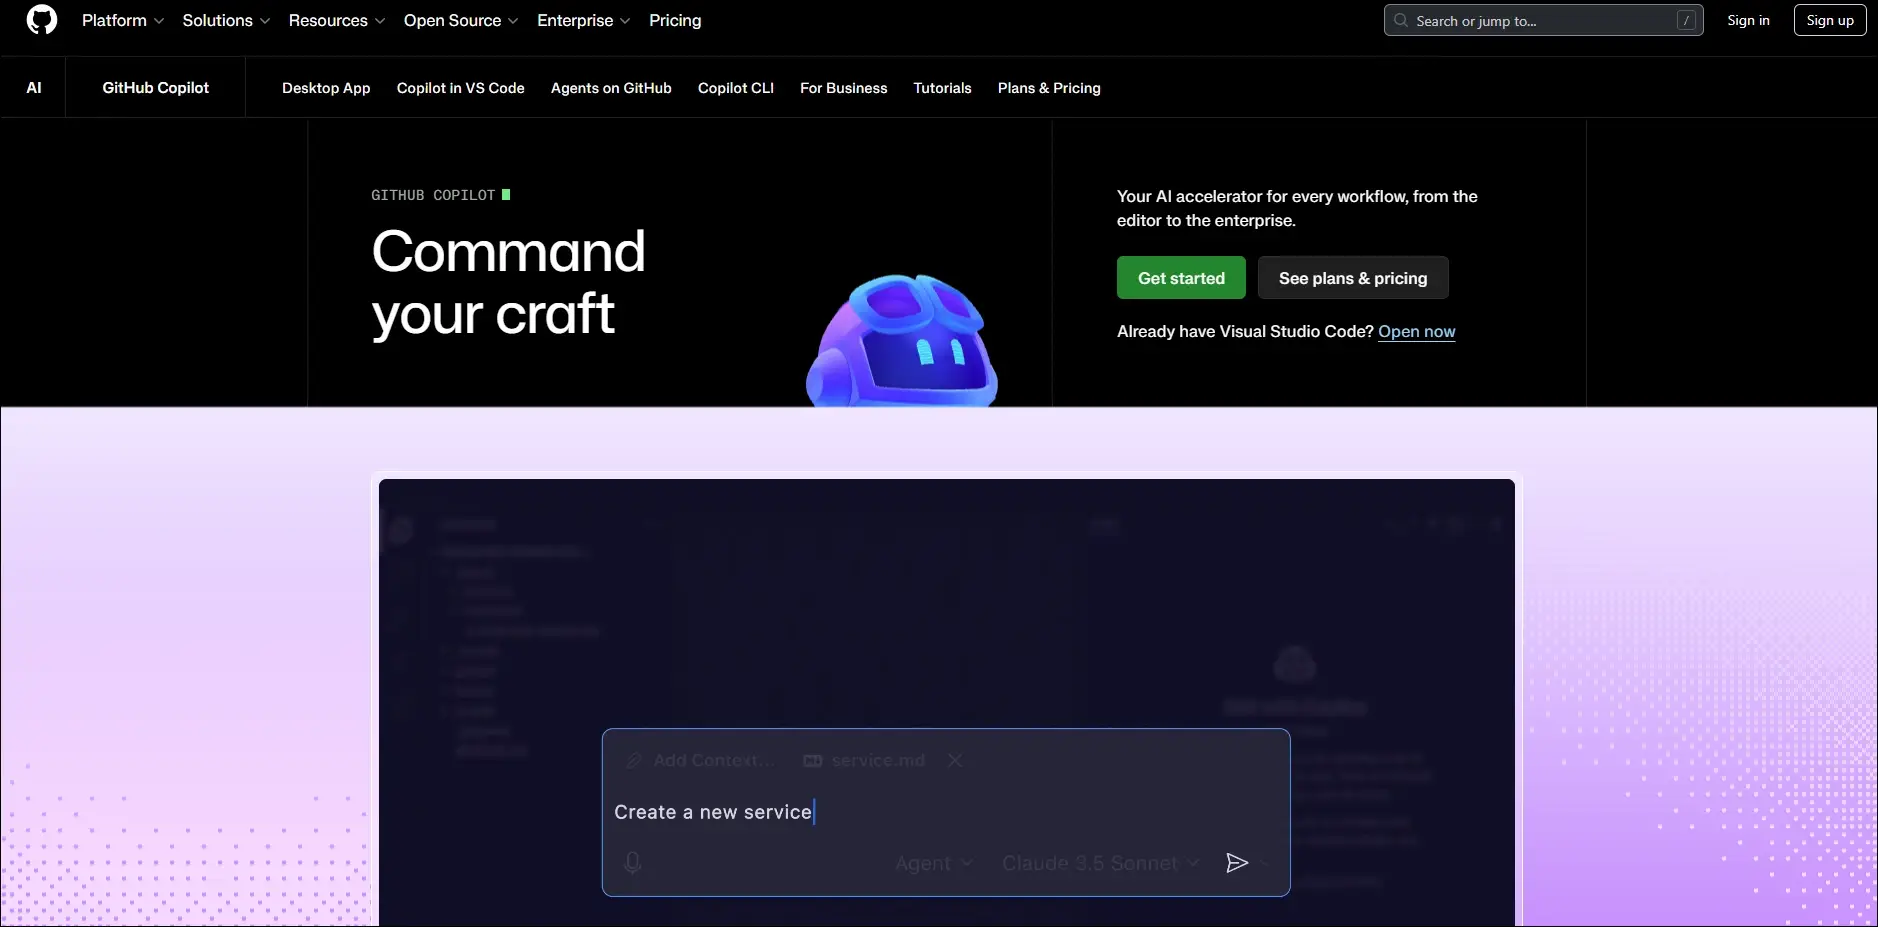Open the Resources dropdown
Viewport: 1878px width, 927px height.
(337, 20)
